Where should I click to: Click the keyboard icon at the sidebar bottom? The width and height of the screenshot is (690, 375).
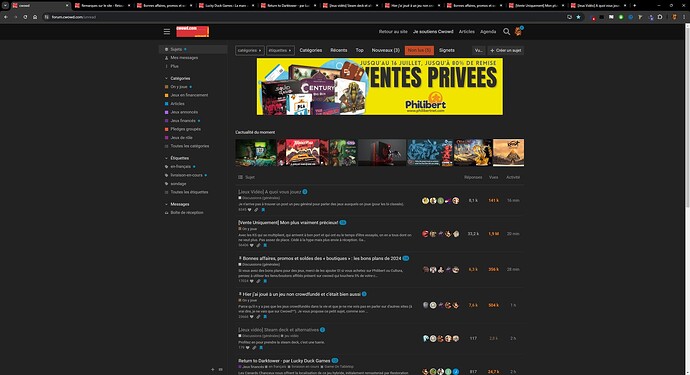pos(220,370)
